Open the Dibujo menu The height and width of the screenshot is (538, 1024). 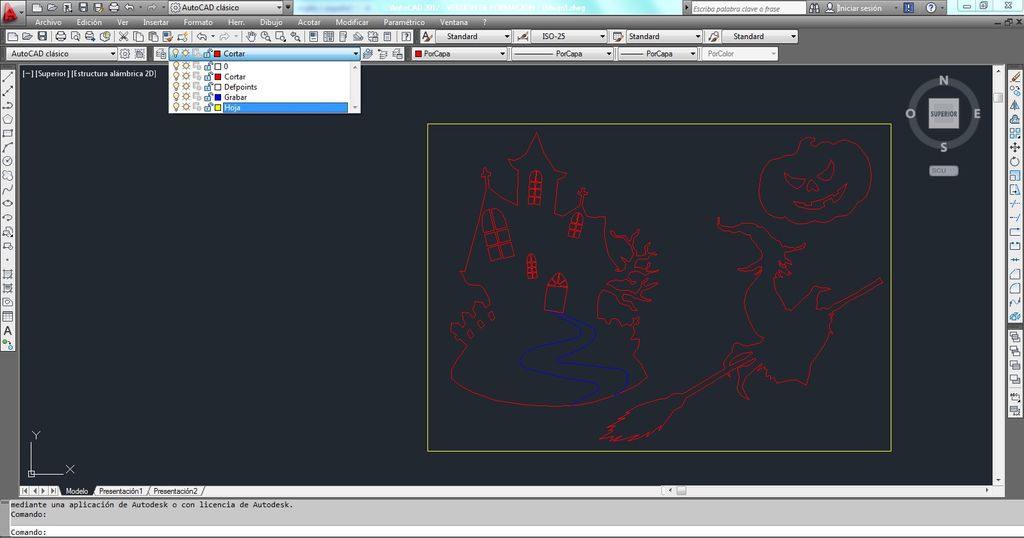[x=270, y=22]
